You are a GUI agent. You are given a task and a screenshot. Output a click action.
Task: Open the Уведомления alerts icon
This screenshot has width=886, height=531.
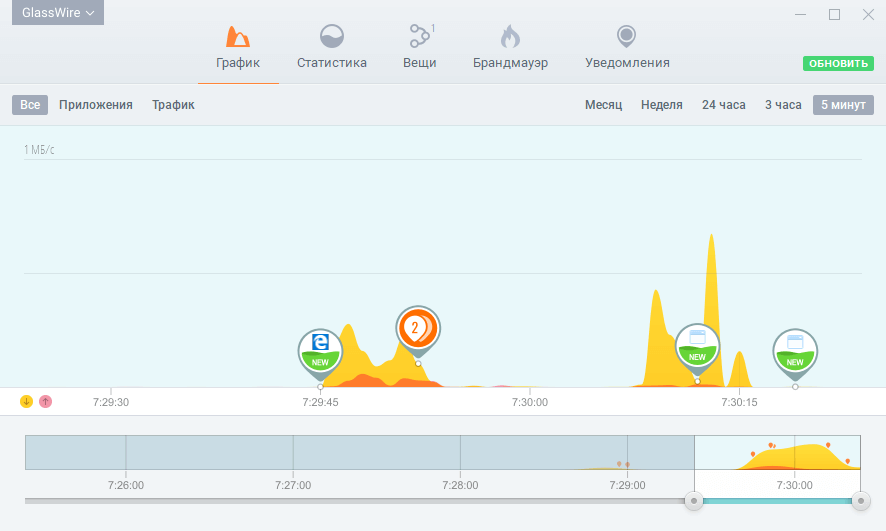pos(626,36)
